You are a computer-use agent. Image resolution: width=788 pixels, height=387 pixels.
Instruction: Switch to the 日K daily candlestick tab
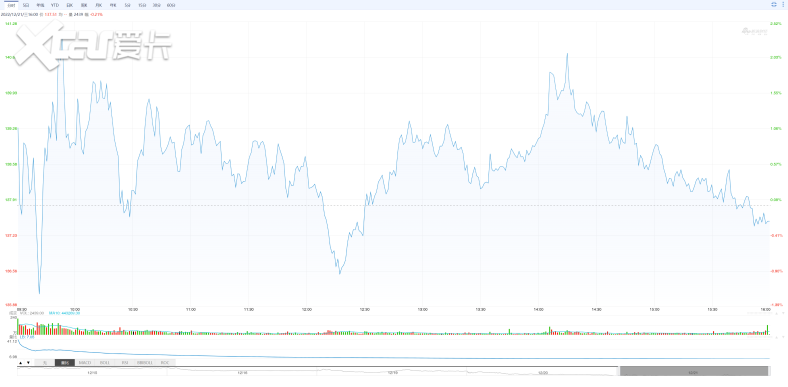tap(69, 5)
